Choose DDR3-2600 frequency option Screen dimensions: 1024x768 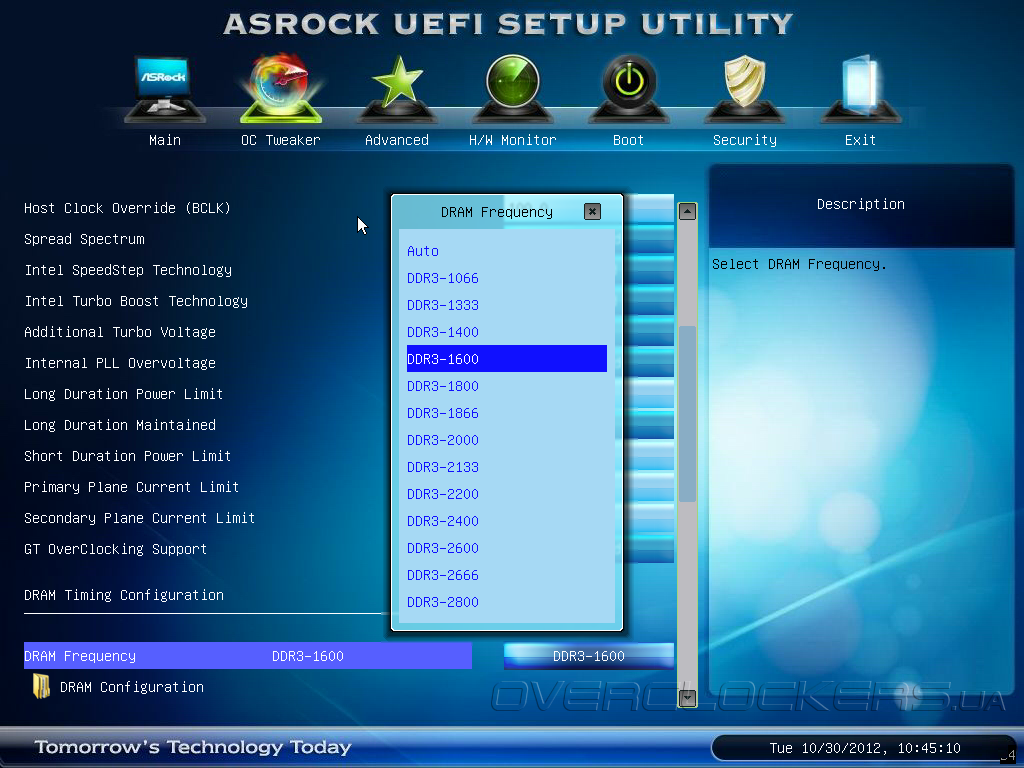tap(507, 548)
